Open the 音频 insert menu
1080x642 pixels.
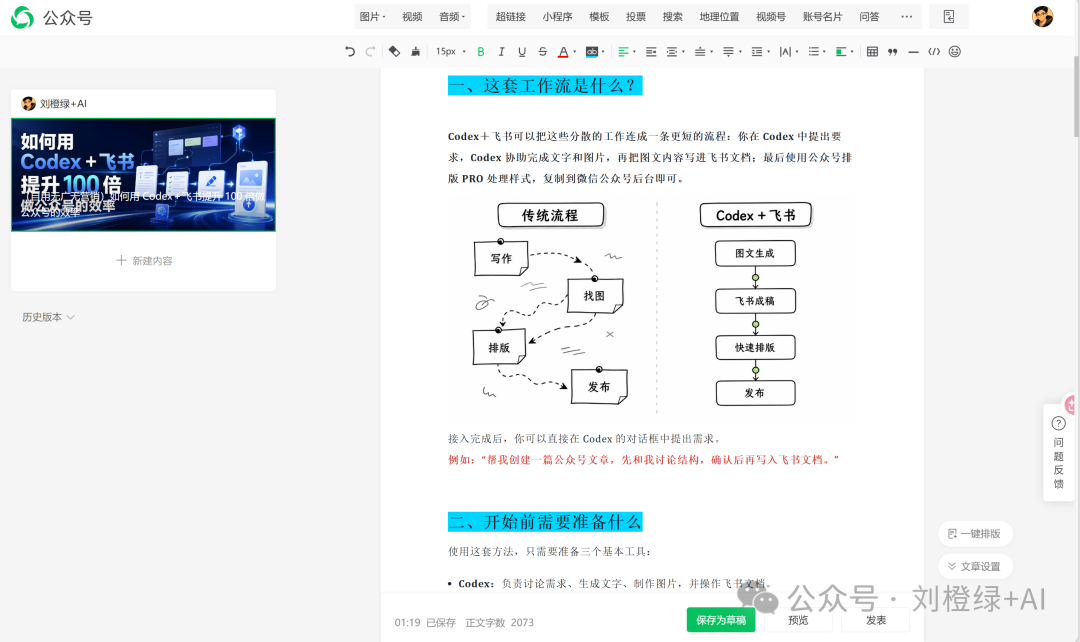pyautogui.click(x=452, y=17)
